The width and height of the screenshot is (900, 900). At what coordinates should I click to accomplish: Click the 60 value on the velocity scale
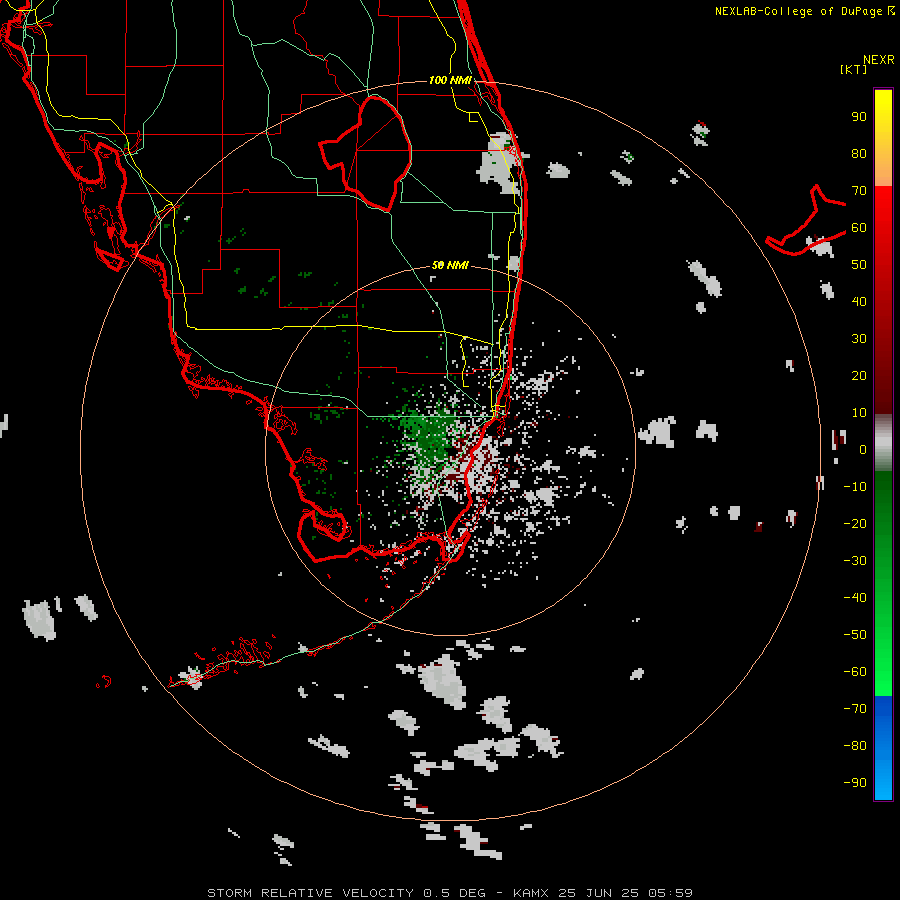(859, 228)
